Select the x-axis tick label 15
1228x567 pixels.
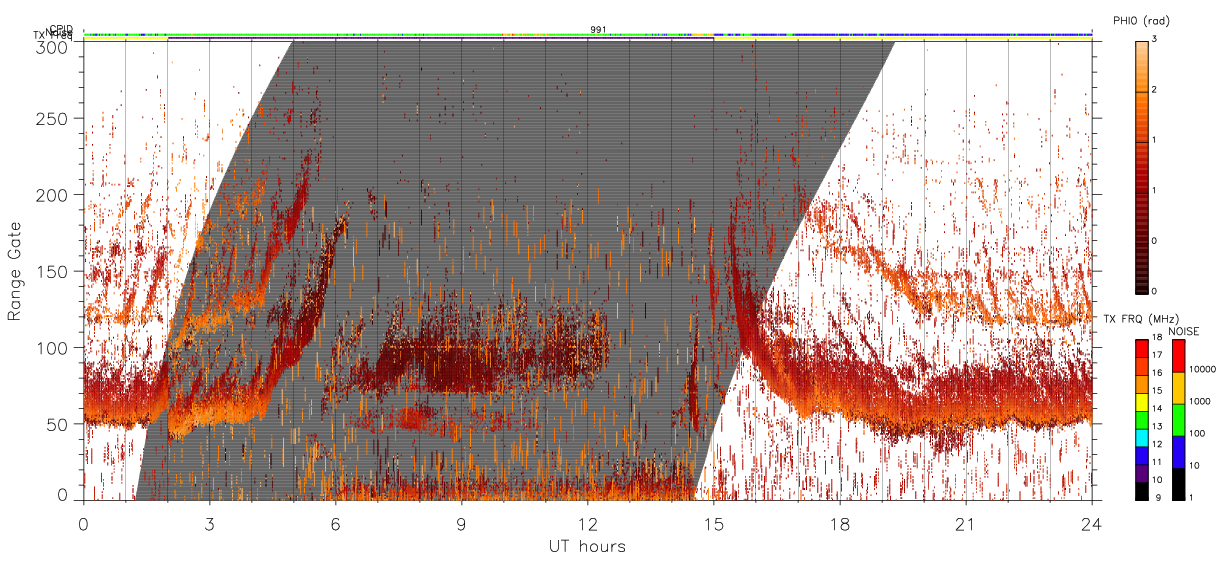[x=714, y=524]
